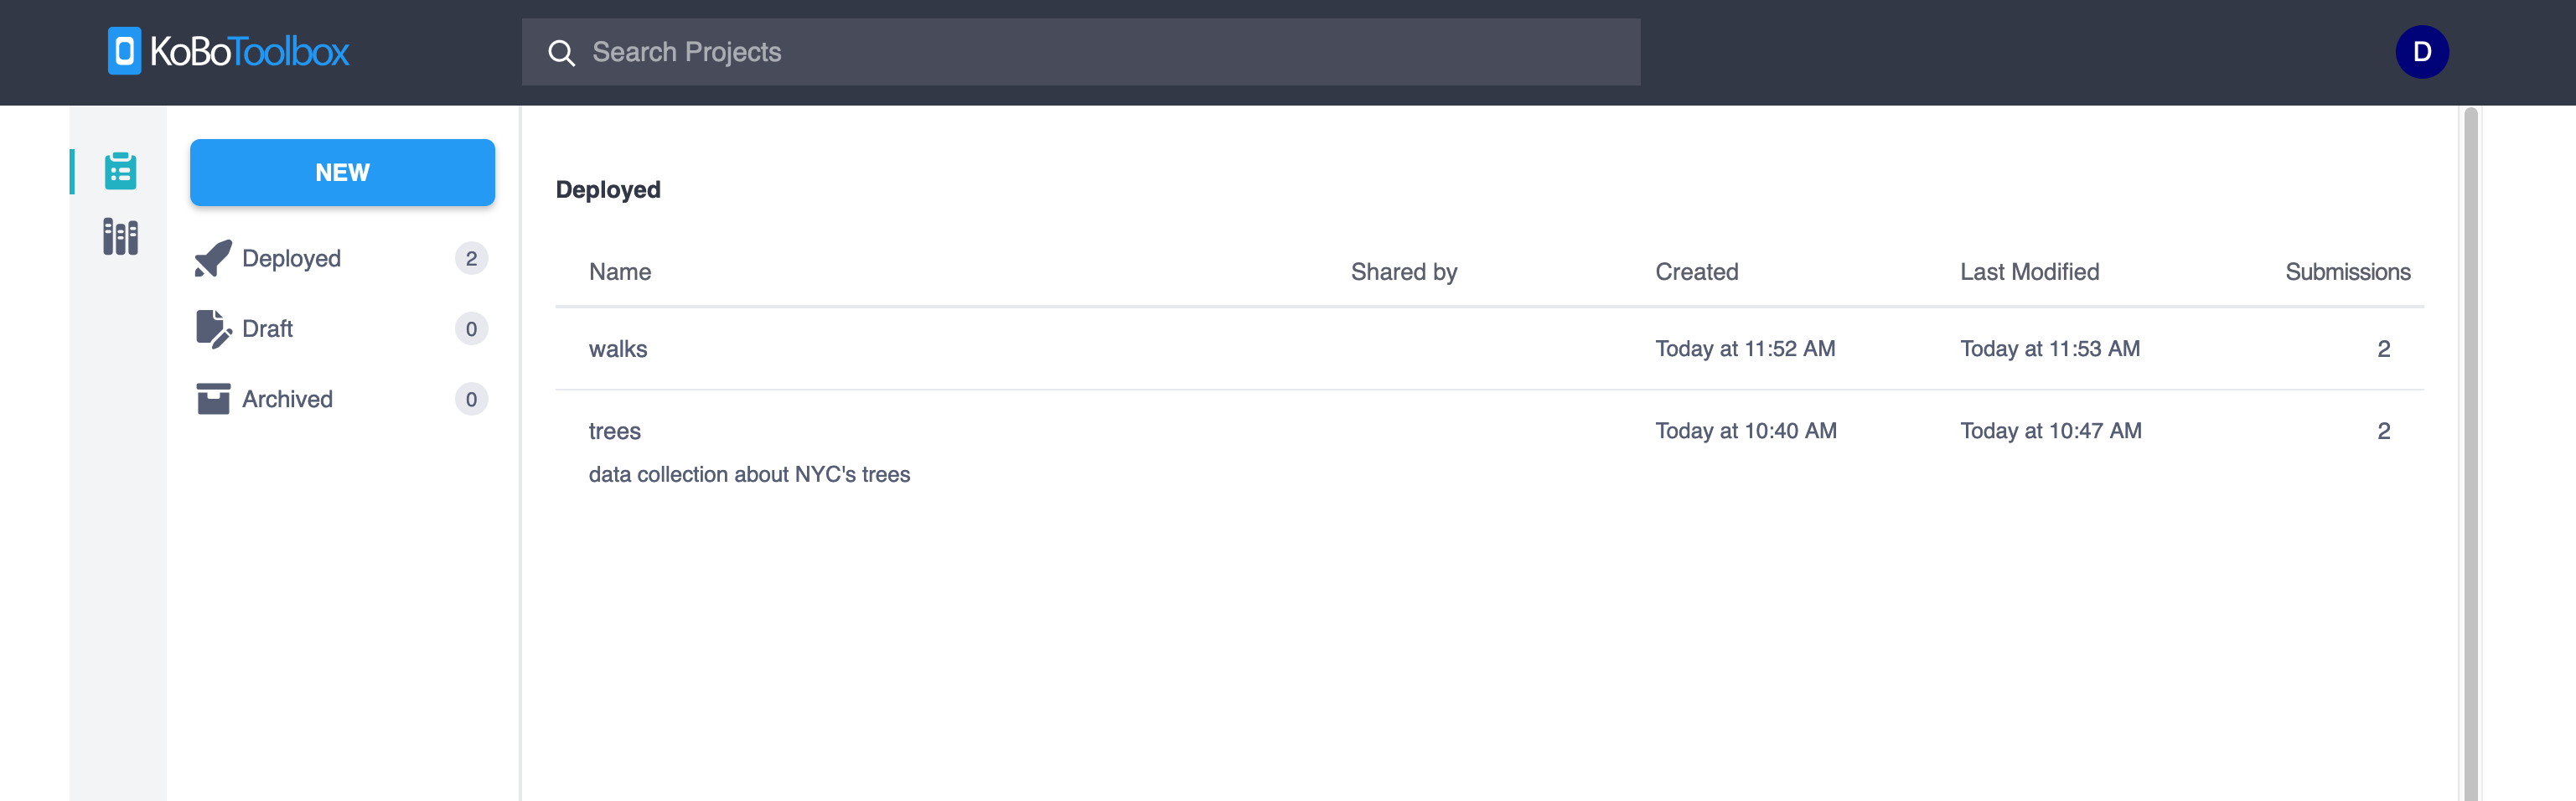
Task: Click the Draft pencil document icon
Action: (x=213, y=329)
